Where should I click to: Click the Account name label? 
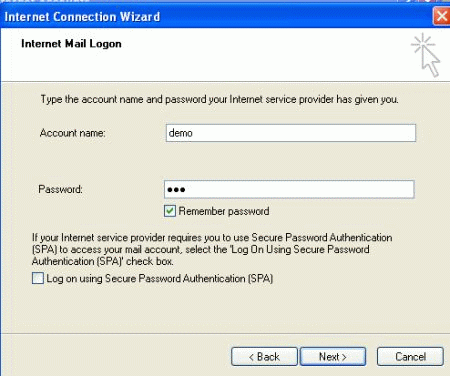coord(72,133)
